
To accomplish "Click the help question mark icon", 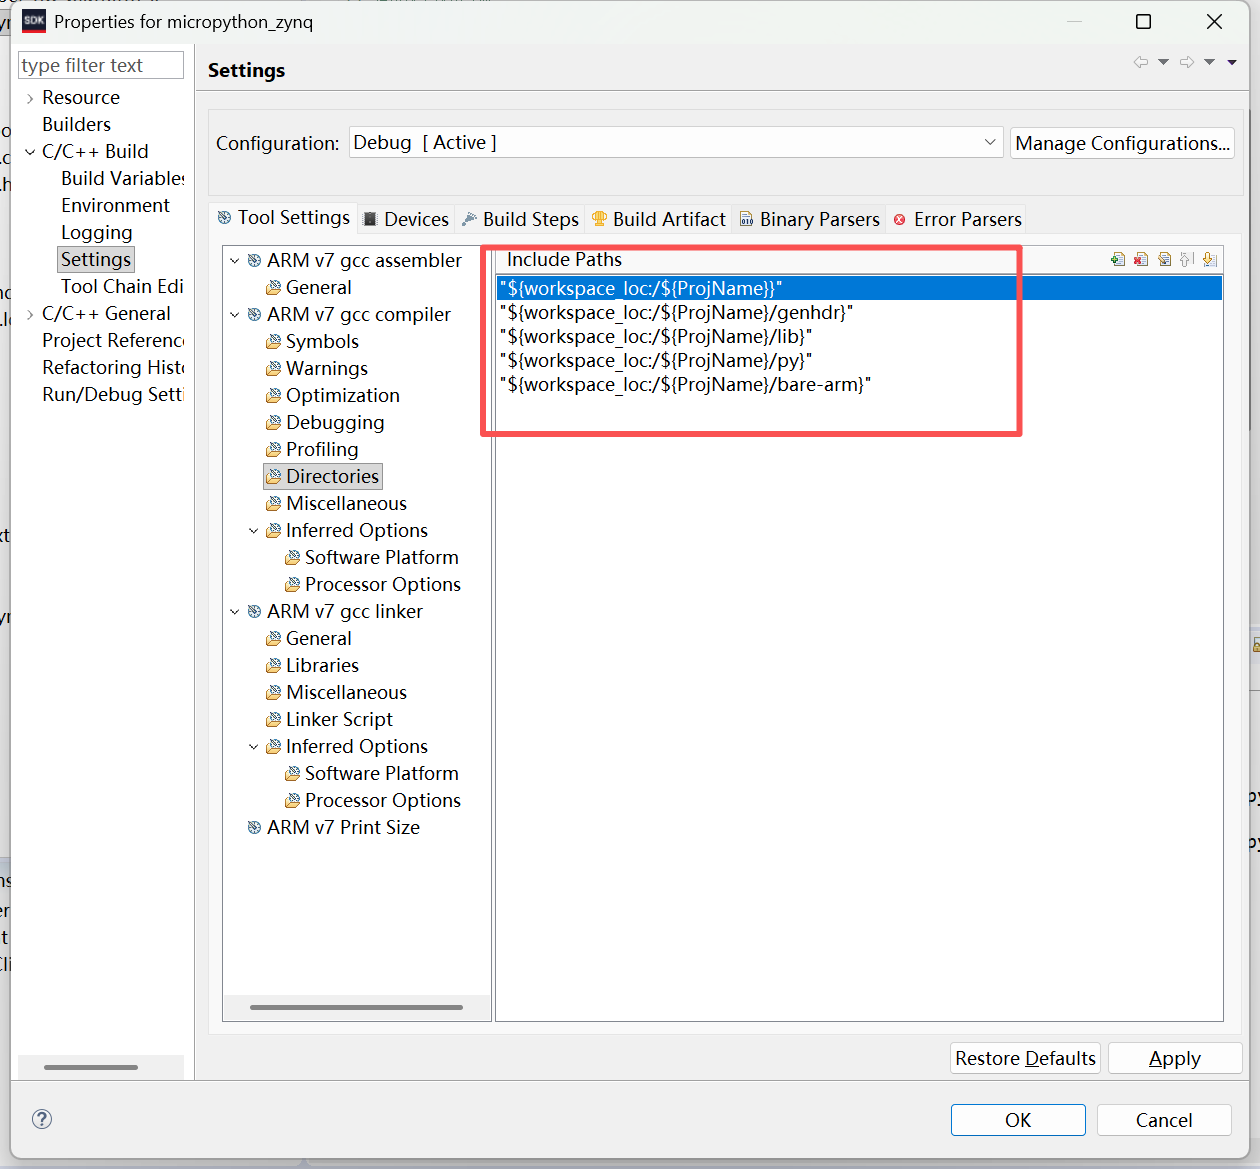I will 42,1119.
